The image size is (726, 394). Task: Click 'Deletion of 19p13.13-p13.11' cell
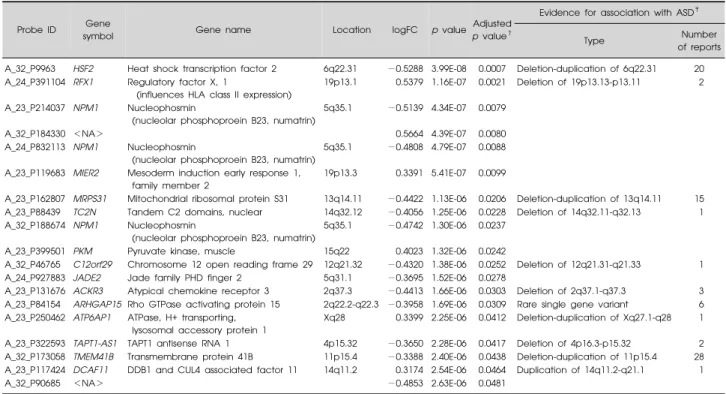coord(578,82)
